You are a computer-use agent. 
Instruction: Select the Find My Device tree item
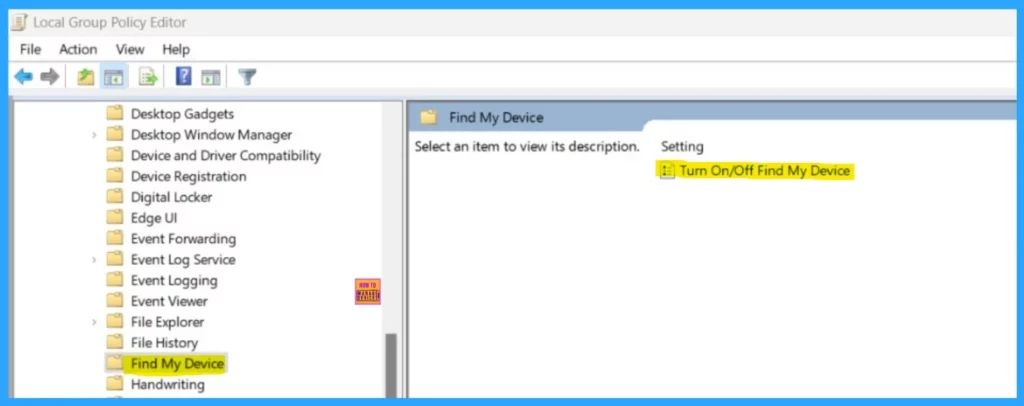pos(177,364)
